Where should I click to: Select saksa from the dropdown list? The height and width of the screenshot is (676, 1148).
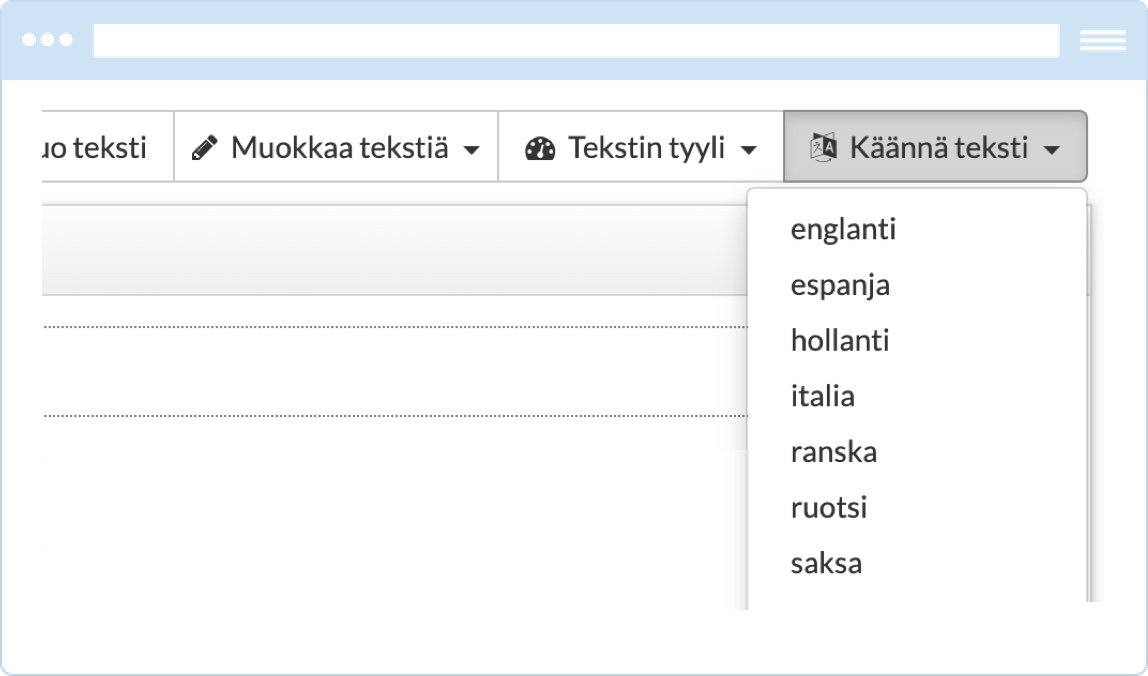coord(826,563)
